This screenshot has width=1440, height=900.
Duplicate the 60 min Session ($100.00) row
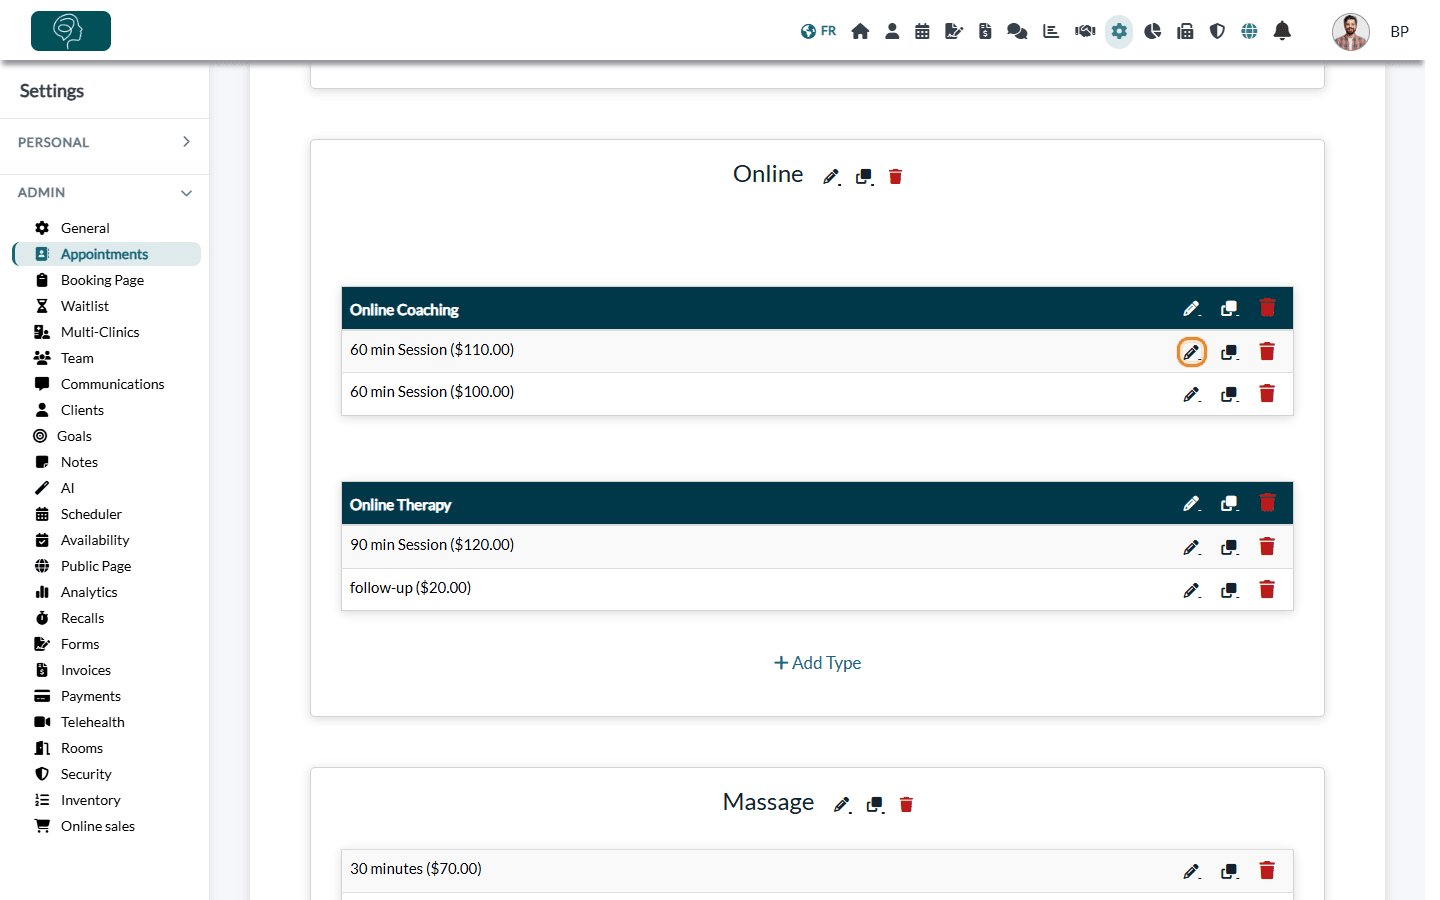click(x=1230, y=394)
